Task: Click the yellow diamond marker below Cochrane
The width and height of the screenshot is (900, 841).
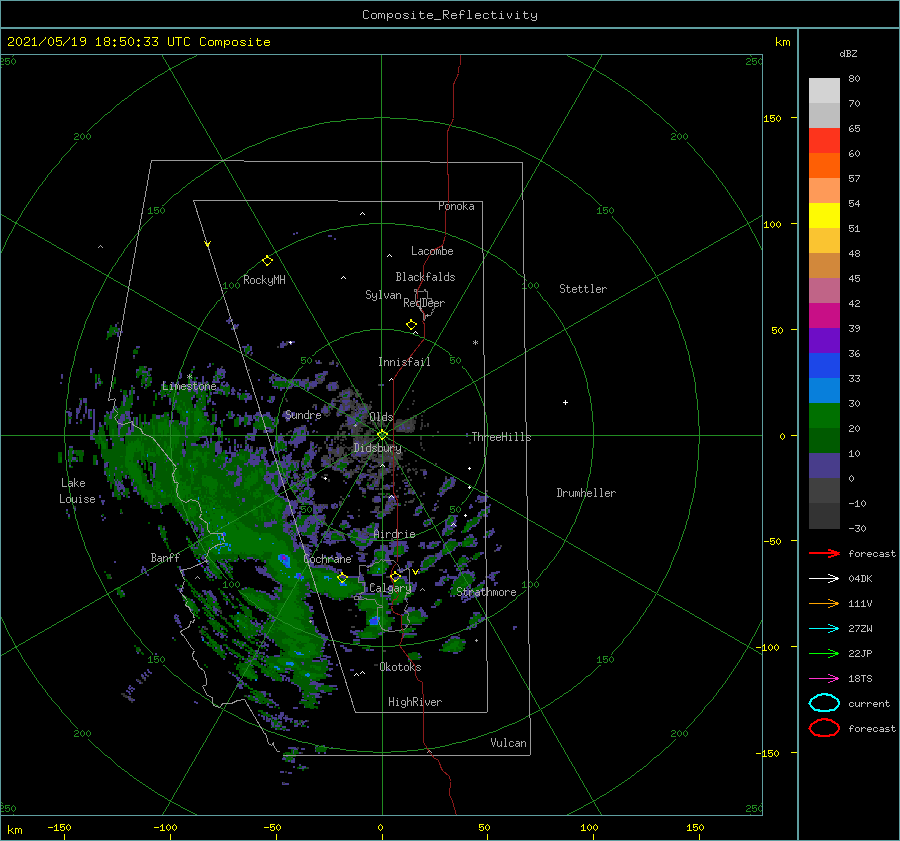Action: click(342, 578)
